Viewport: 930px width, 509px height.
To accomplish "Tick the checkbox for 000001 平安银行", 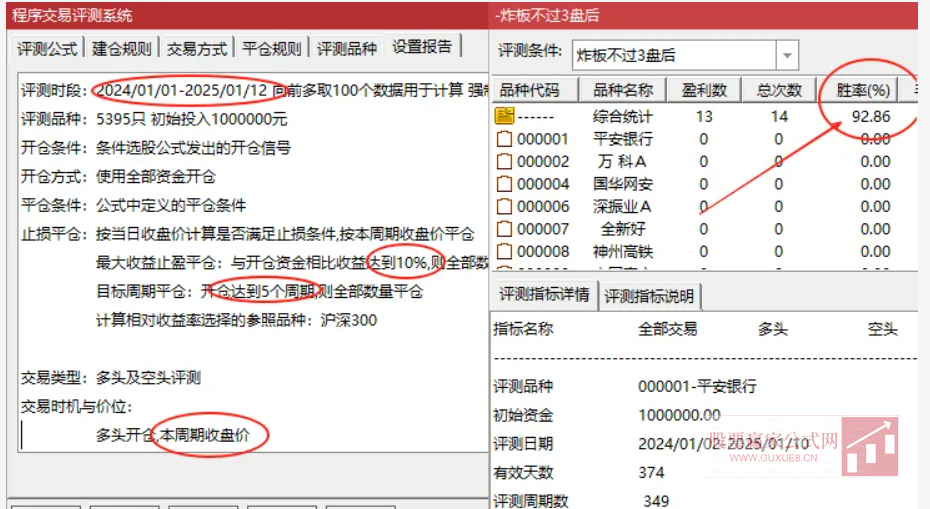I will pyautogui.click(x=504, y=139).
